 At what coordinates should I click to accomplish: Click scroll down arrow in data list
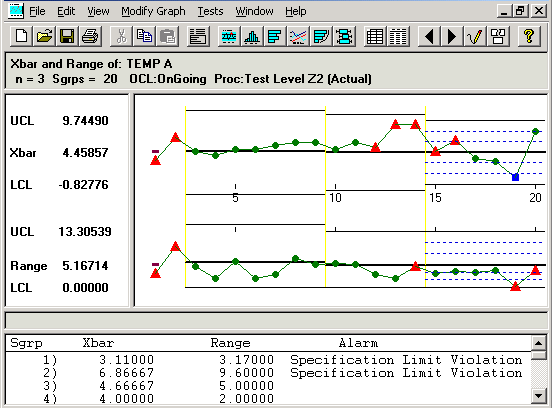(539, 396)
